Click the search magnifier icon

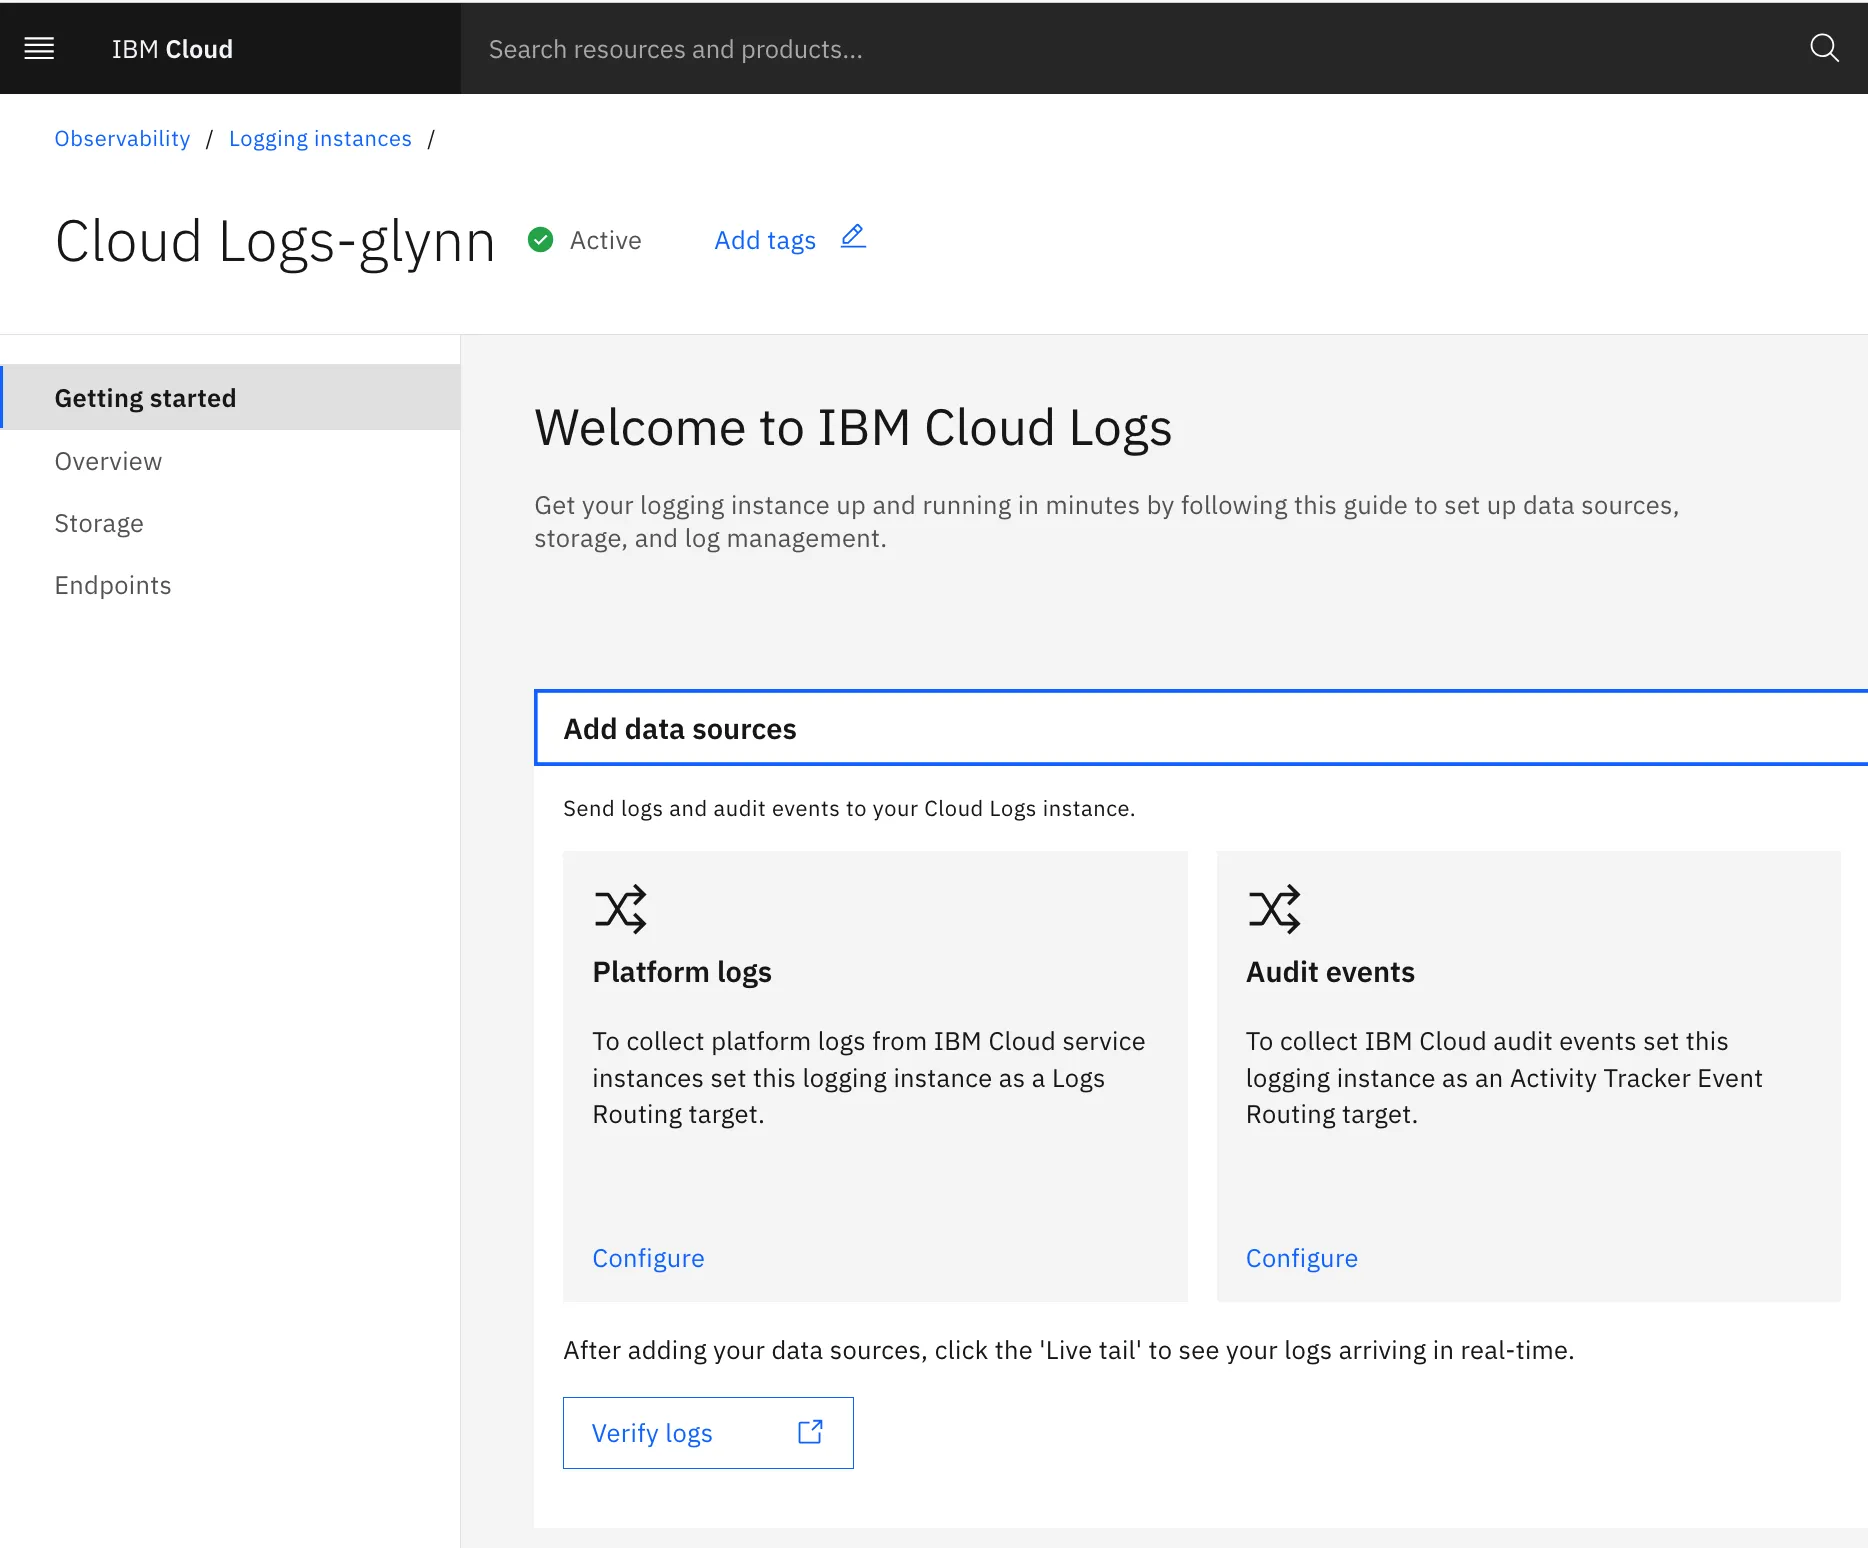[1824, 48]
